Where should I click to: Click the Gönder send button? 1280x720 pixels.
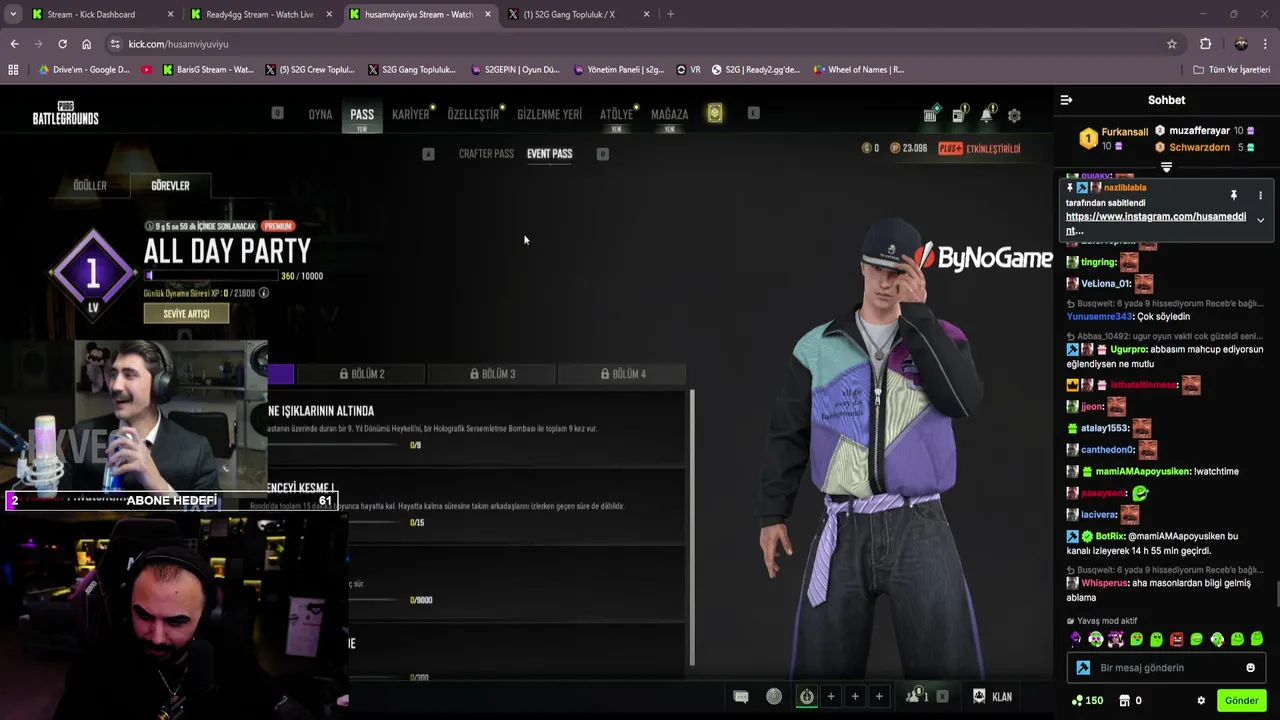tap(1241, 700)
